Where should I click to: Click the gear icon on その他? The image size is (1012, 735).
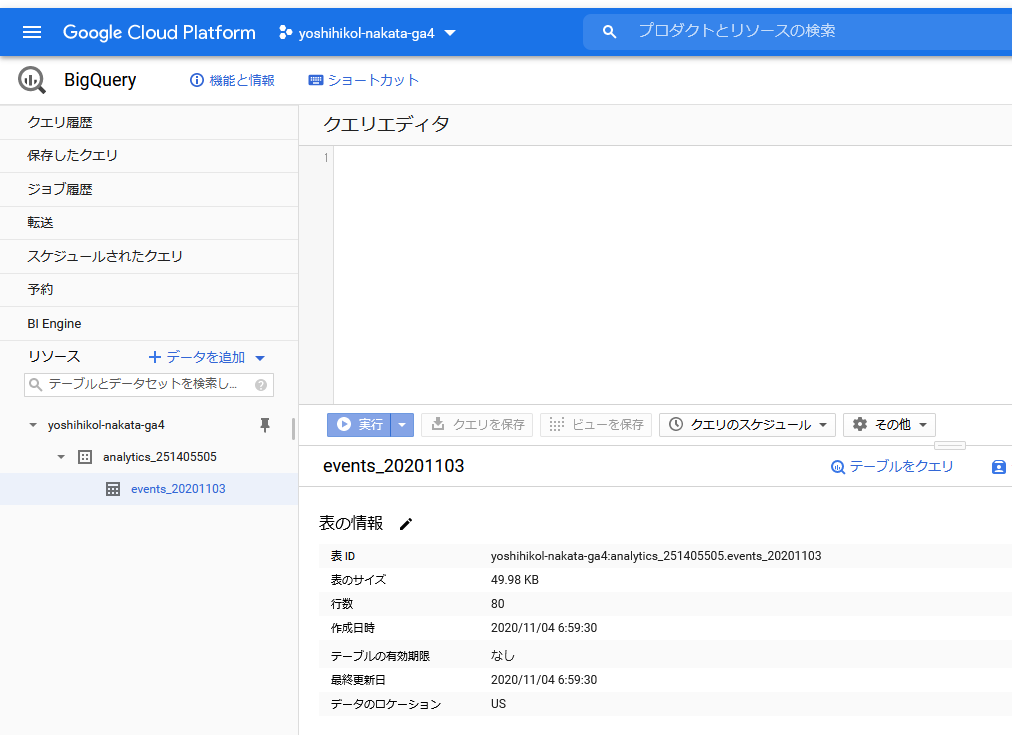860,424
